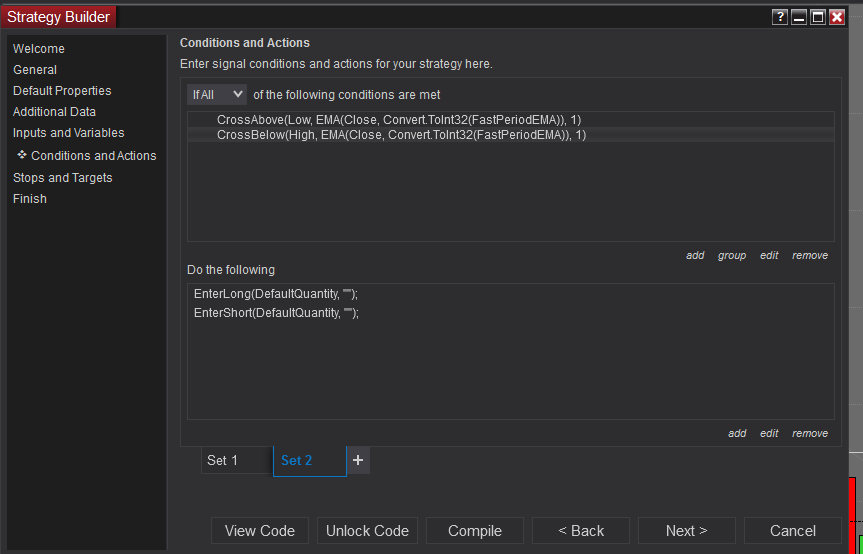Open the If All conditions dropdown
The width and height of the screenshot is (863, 554).
click(x=217, y=94)
